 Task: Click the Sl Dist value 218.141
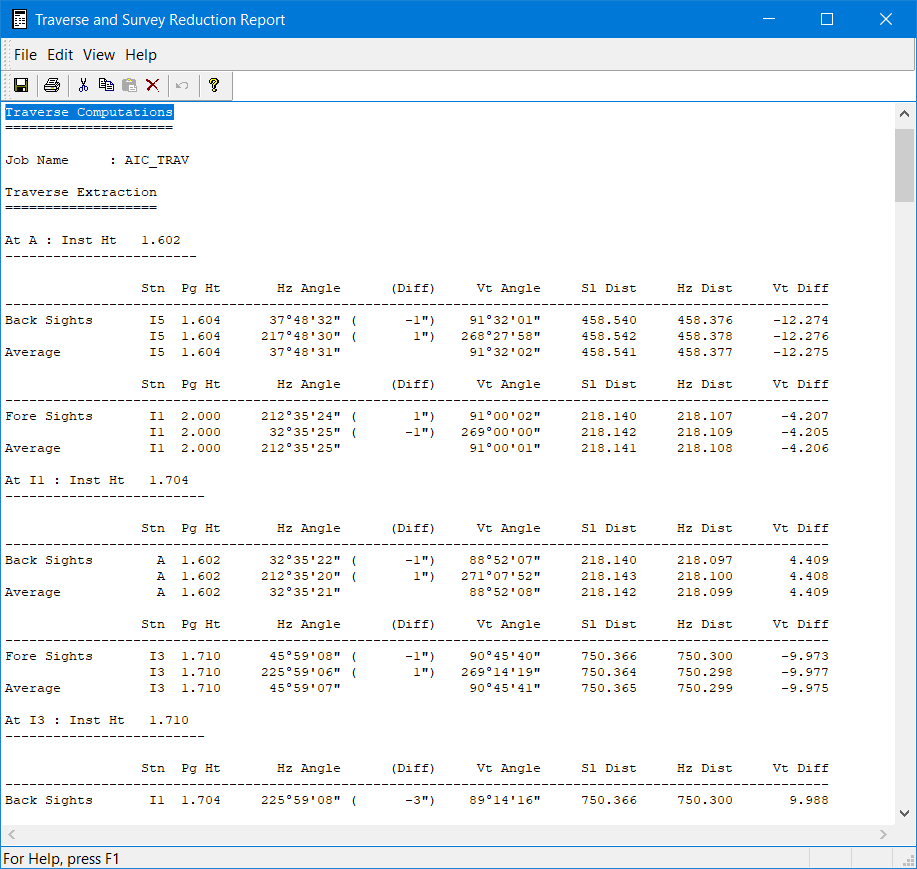(609, 448)
